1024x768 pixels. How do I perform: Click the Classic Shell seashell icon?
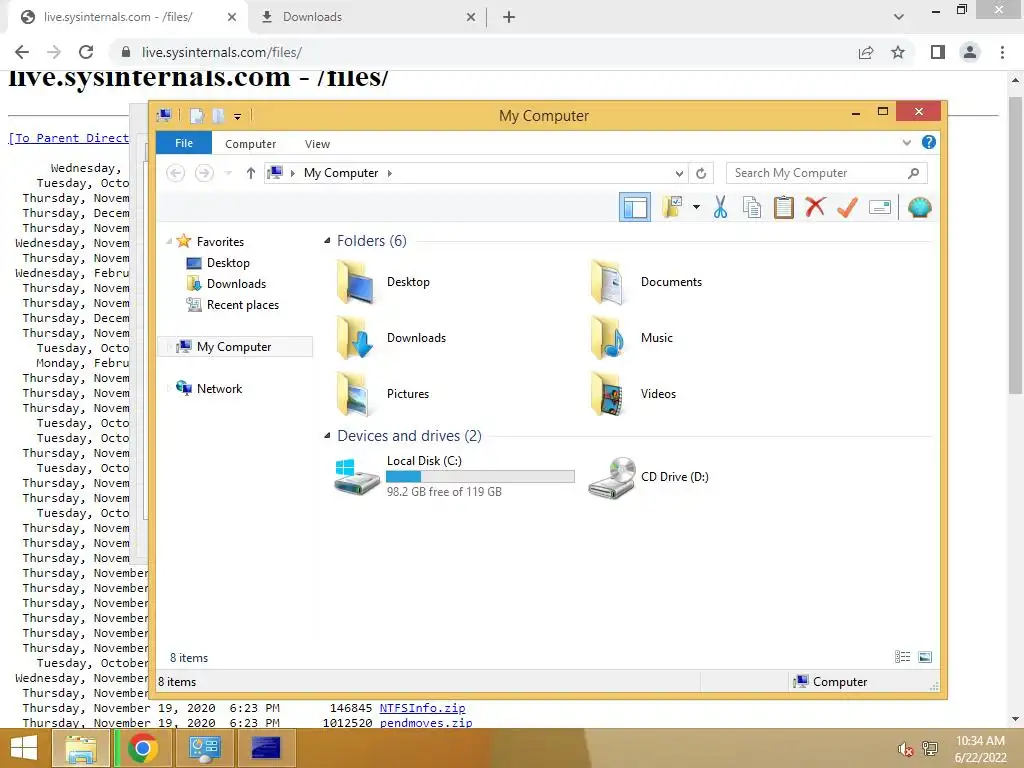(x=919, y=208)
